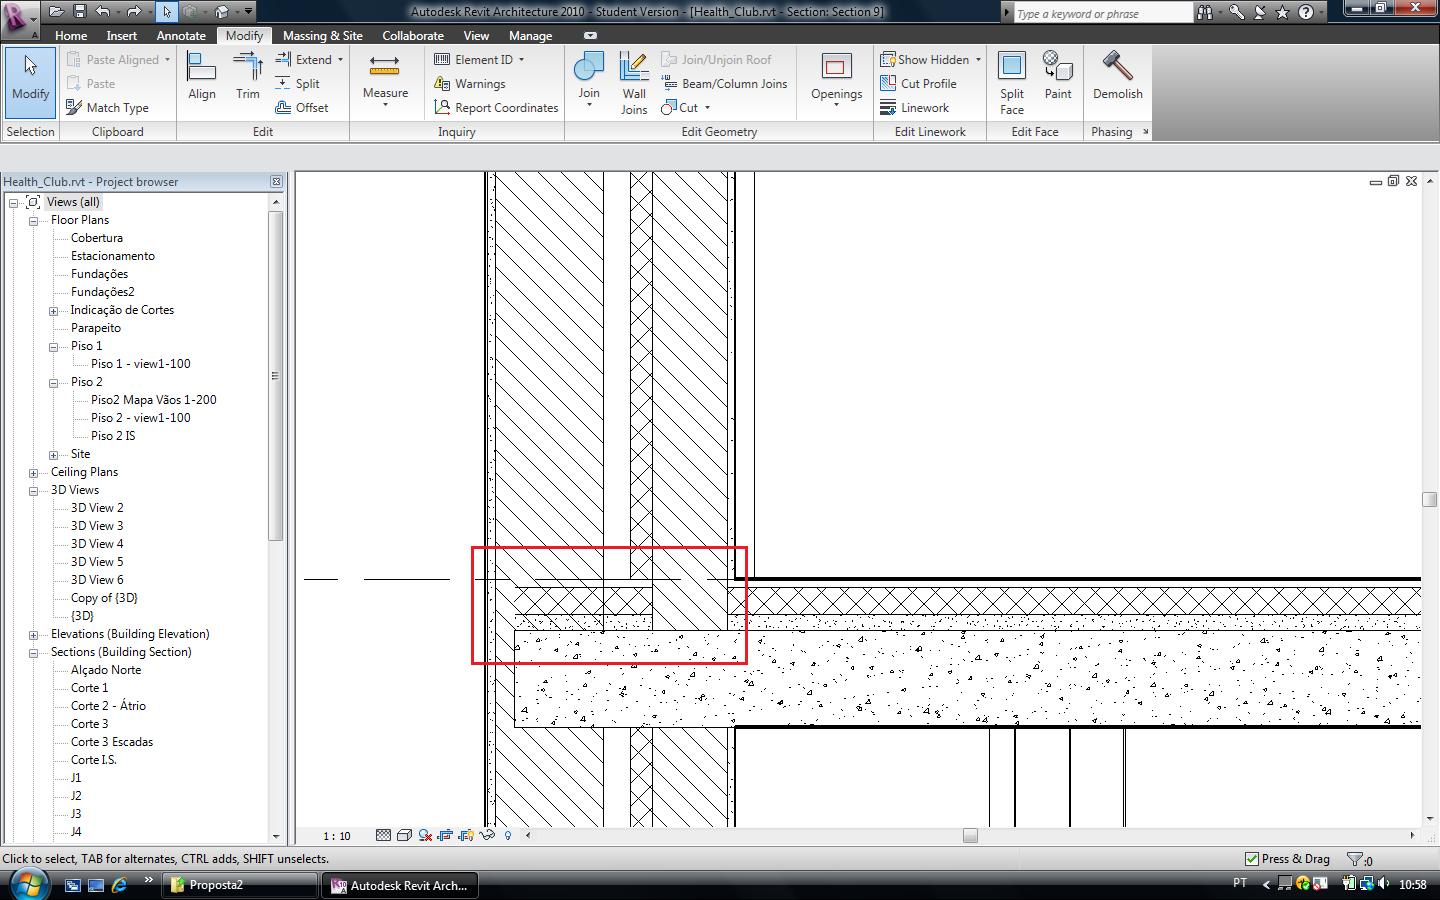Collapse the Floor Plans tree node
Image resolution: width=1440 pixels, height=900 pixels.
coord(33,220)
